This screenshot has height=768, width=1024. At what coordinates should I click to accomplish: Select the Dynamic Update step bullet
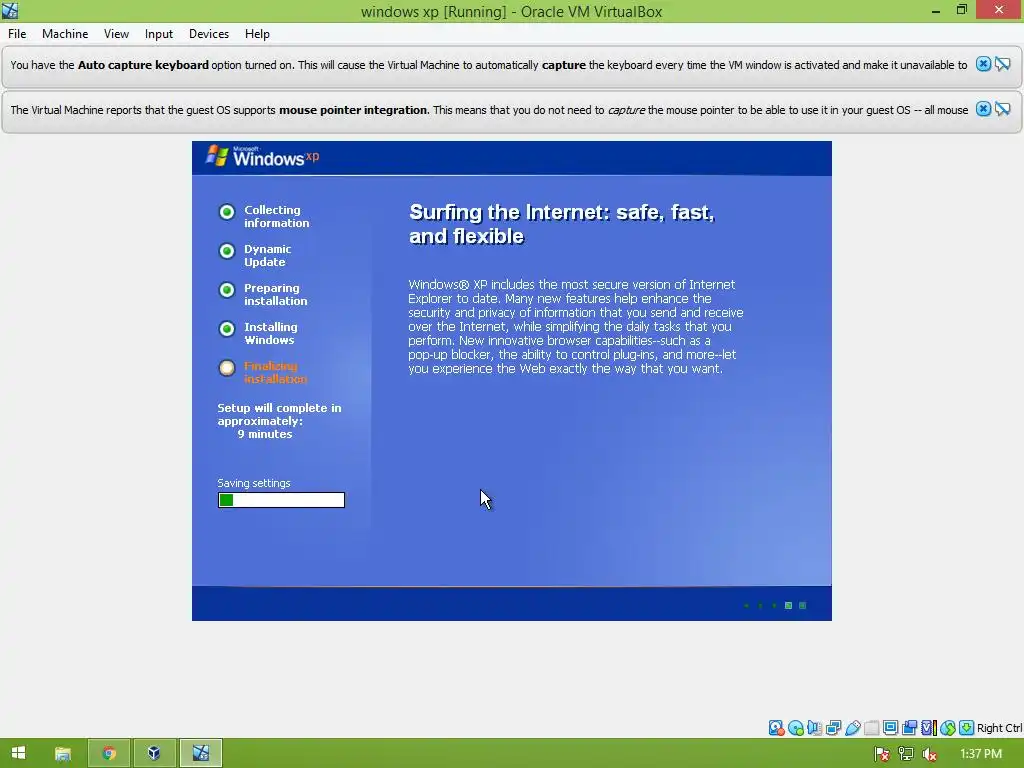pos(227,251)
